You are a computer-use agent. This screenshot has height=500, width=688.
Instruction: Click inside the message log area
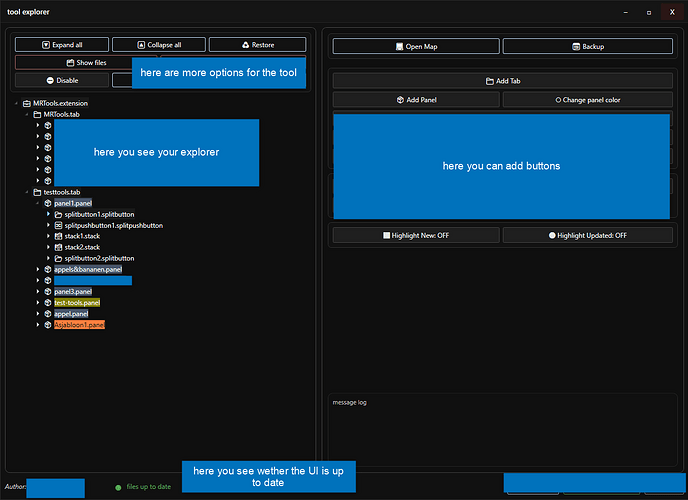(502, 430)
